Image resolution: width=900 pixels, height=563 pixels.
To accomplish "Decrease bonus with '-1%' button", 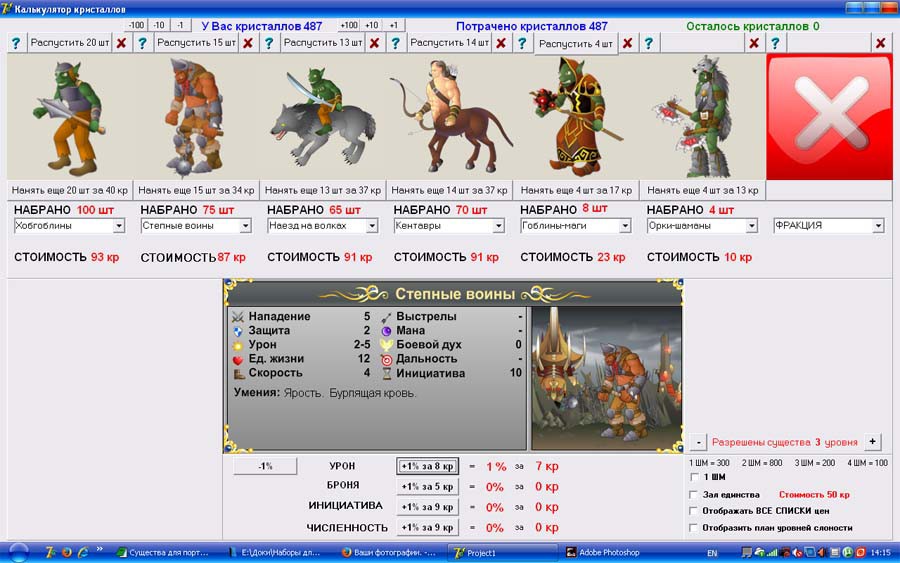I will click(x=265, y=466).
